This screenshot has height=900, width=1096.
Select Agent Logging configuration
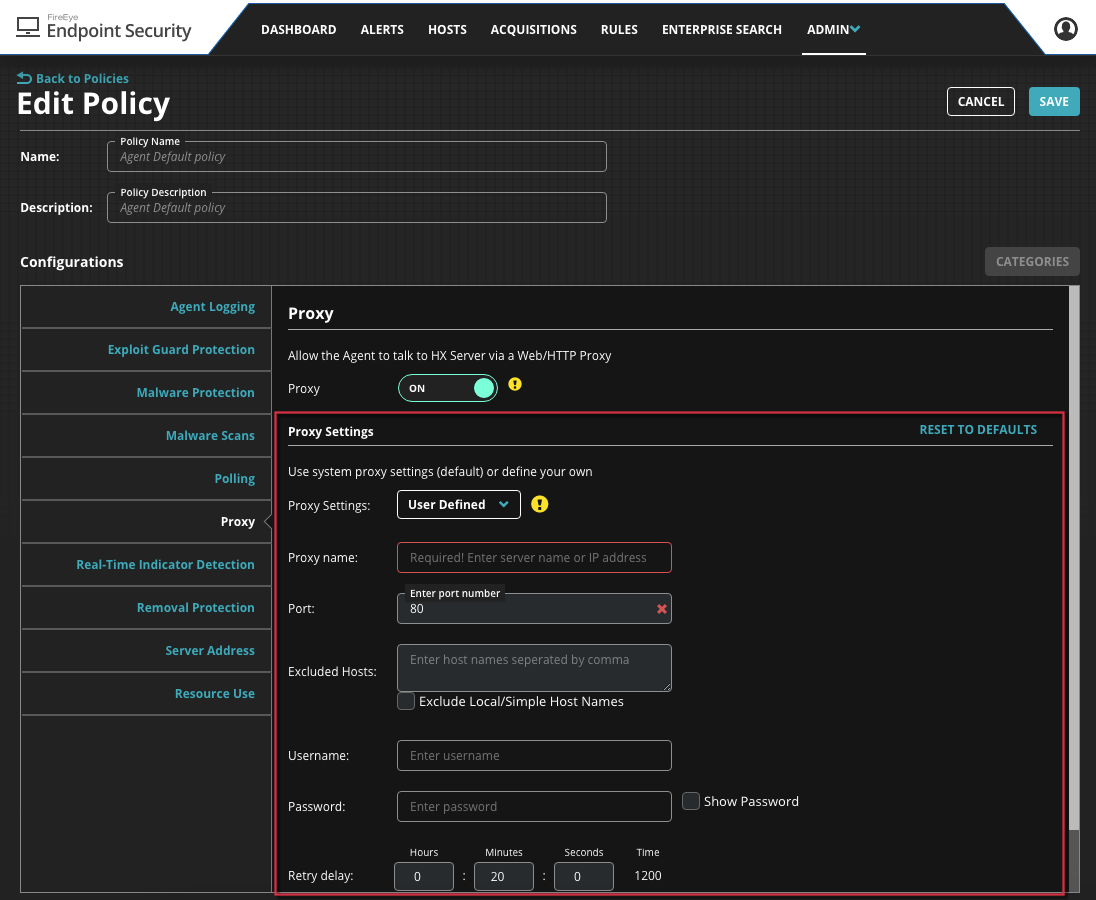click(146, 307)
